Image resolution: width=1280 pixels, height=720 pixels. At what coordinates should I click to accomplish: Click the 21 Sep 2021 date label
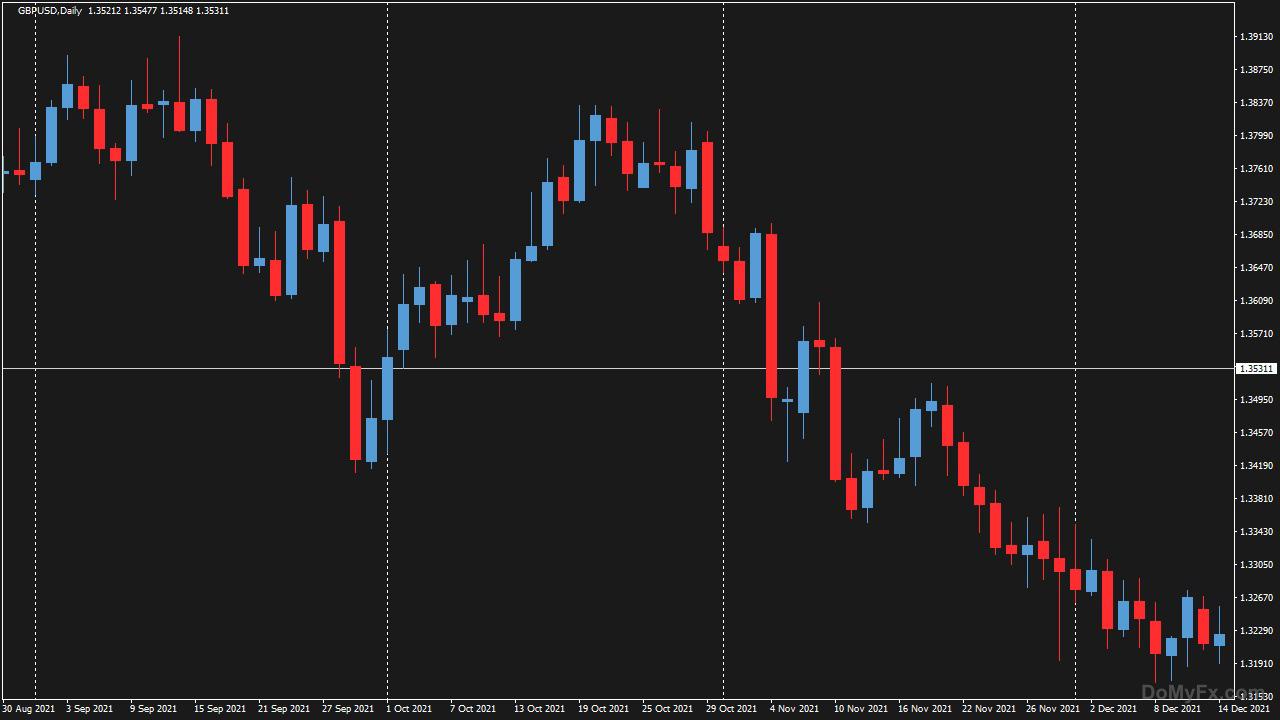pos(283,709)
